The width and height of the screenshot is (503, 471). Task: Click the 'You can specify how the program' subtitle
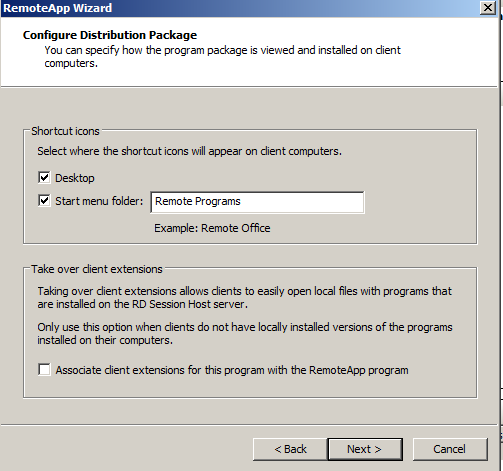pos(222,56)
